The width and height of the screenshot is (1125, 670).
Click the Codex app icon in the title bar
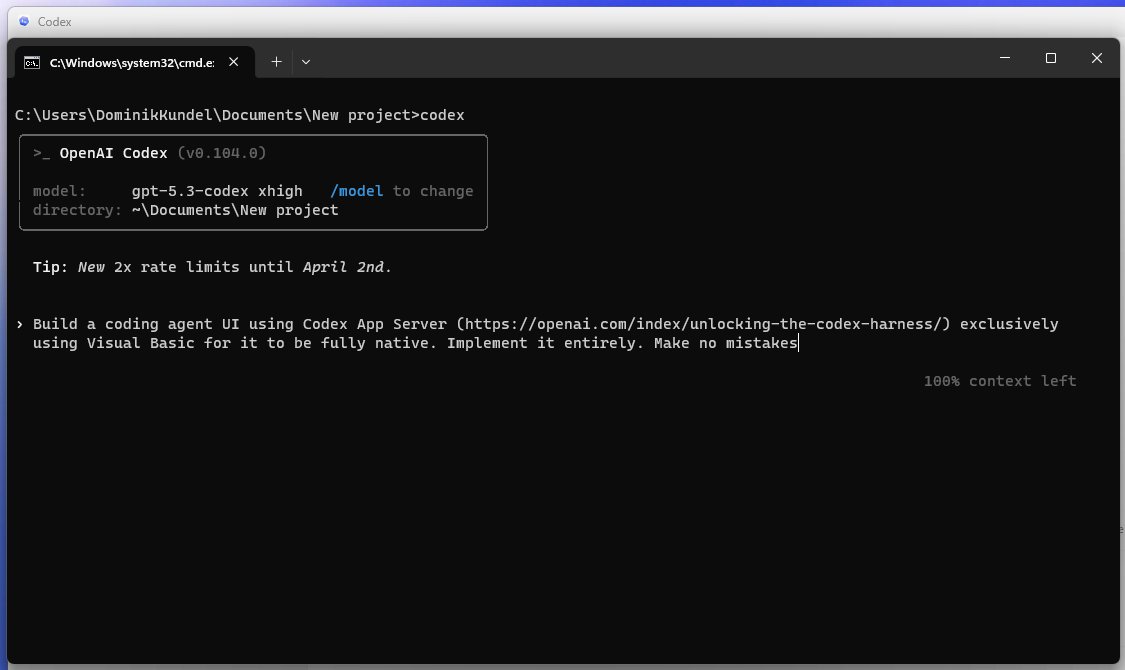click(24, 21)
